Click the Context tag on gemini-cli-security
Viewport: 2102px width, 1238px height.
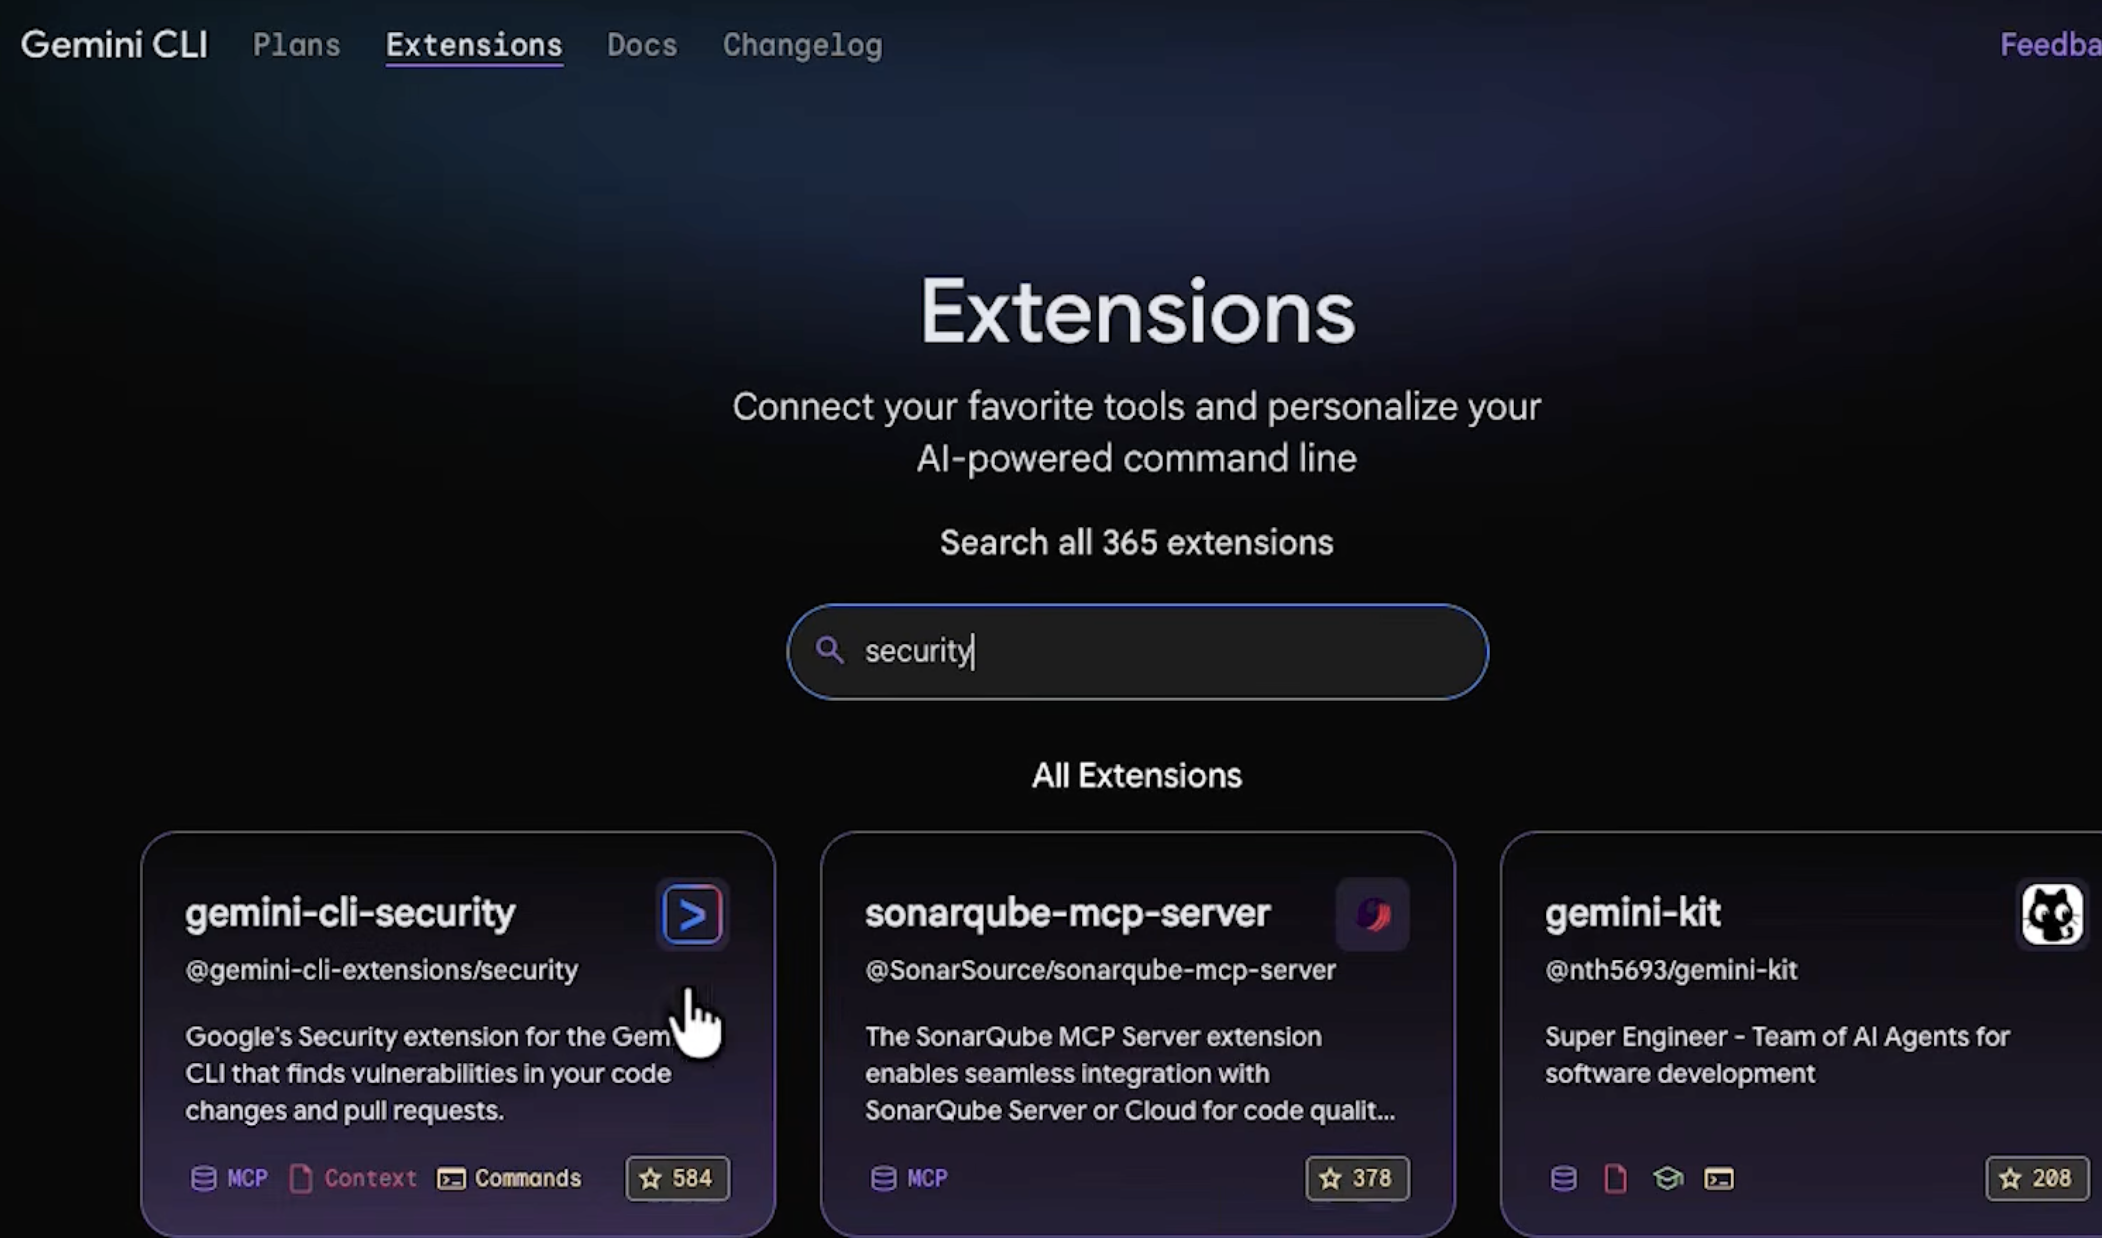point(353,1178)
